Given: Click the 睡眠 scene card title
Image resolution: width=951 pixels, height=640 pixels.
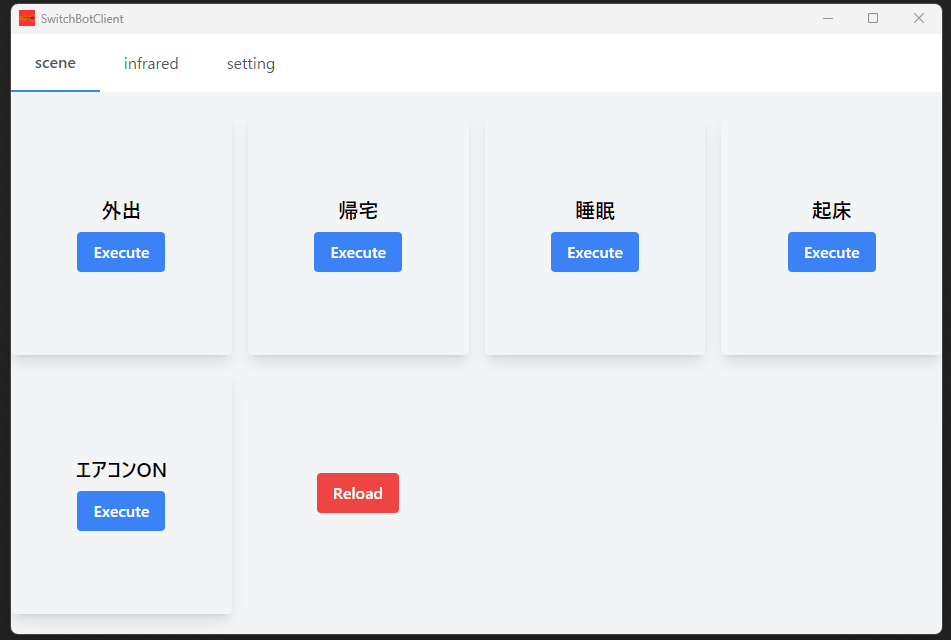Looking at the screenshot, I should (594, 211).
